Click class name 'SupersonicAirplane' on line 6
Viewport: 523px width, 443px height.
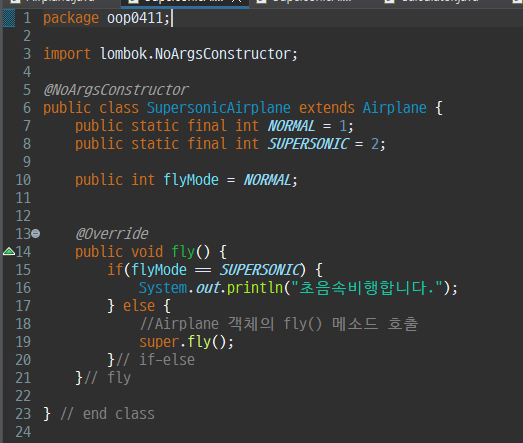[218, 108]
